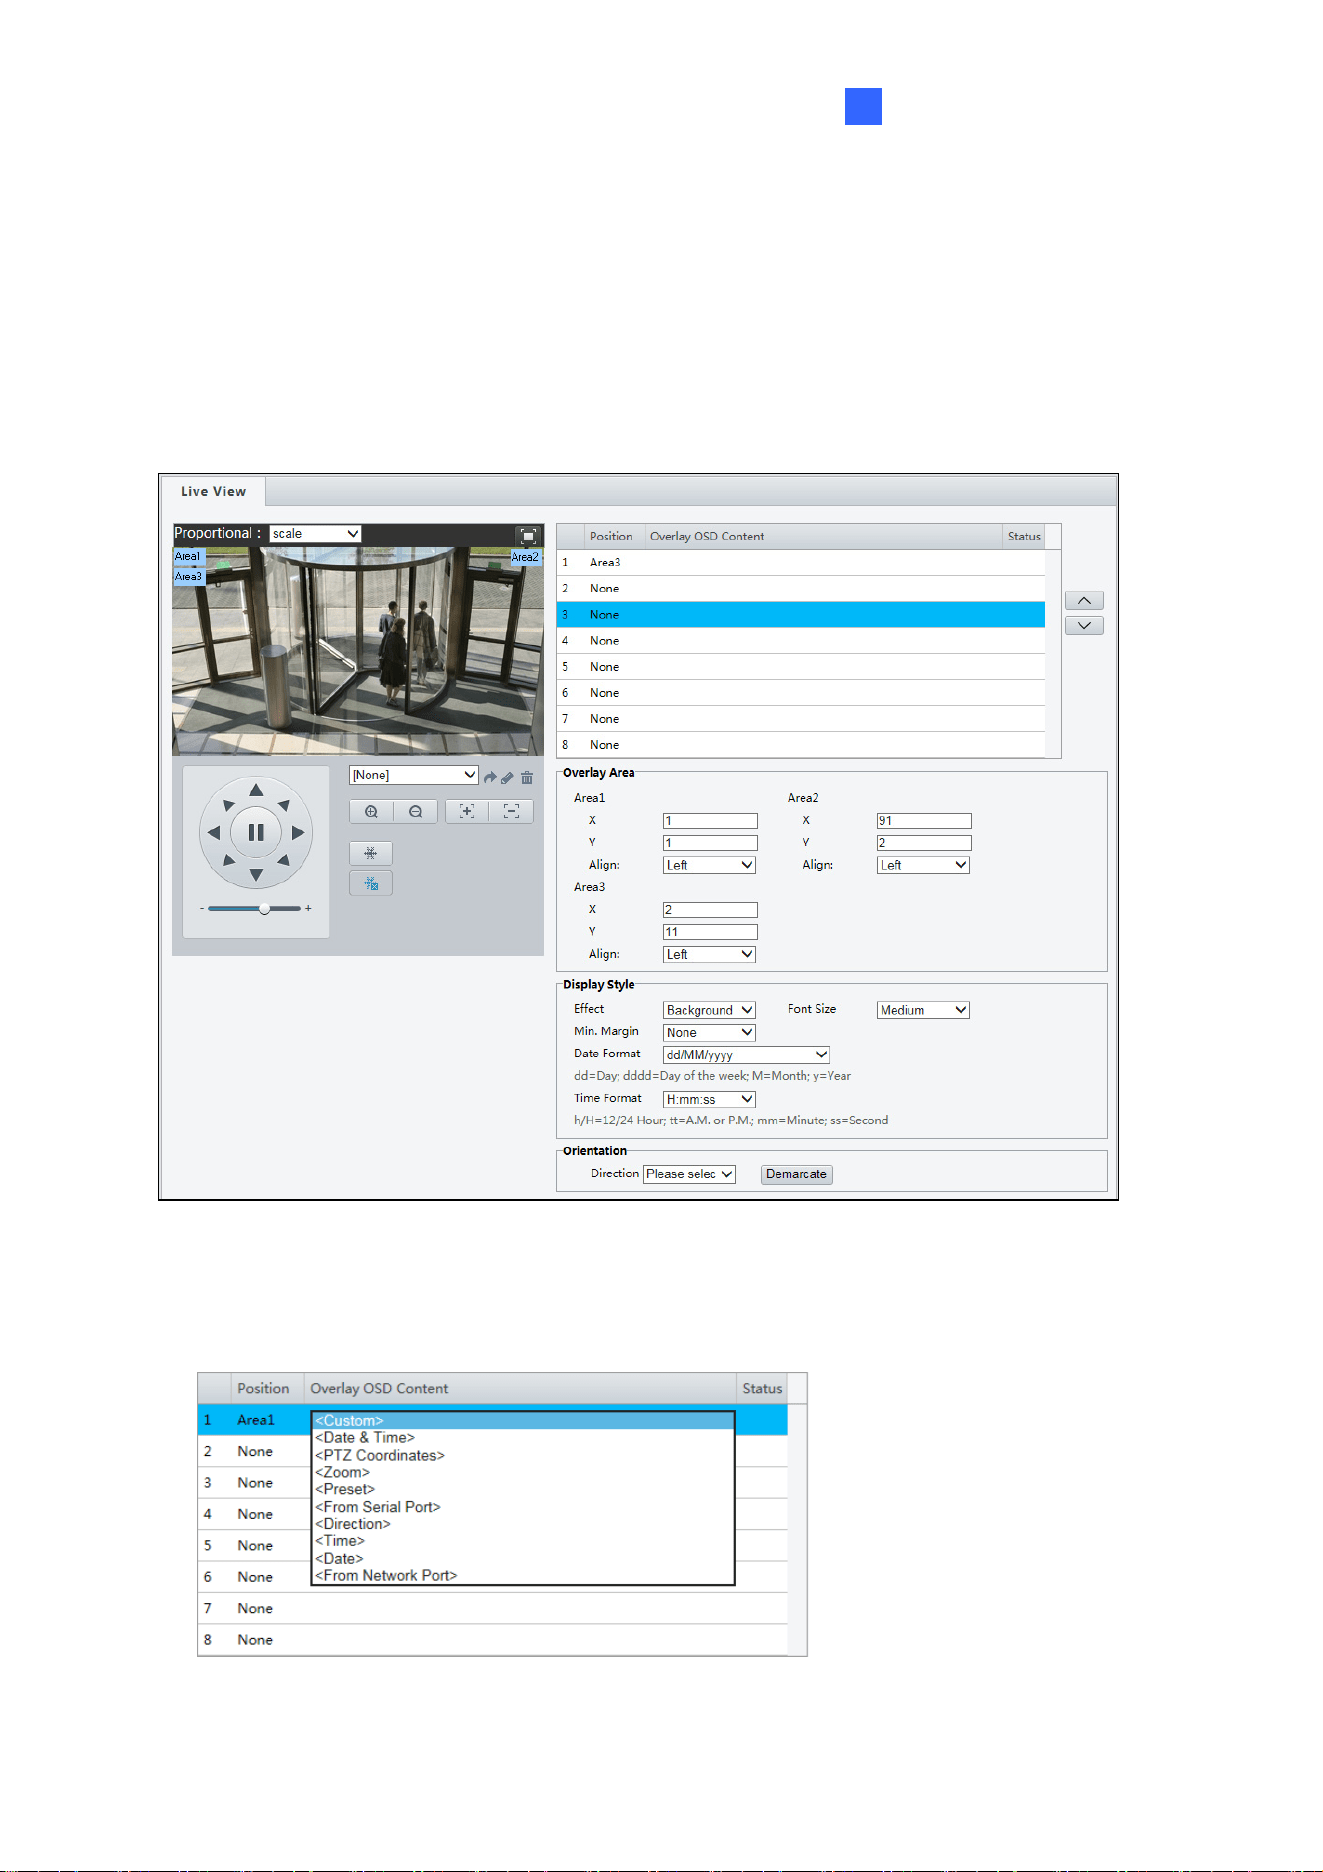This screenshot has height=1872, width=1323.
Task: Move camera down-right with diagonal PTZ arrow
Action: click(284, 860)
